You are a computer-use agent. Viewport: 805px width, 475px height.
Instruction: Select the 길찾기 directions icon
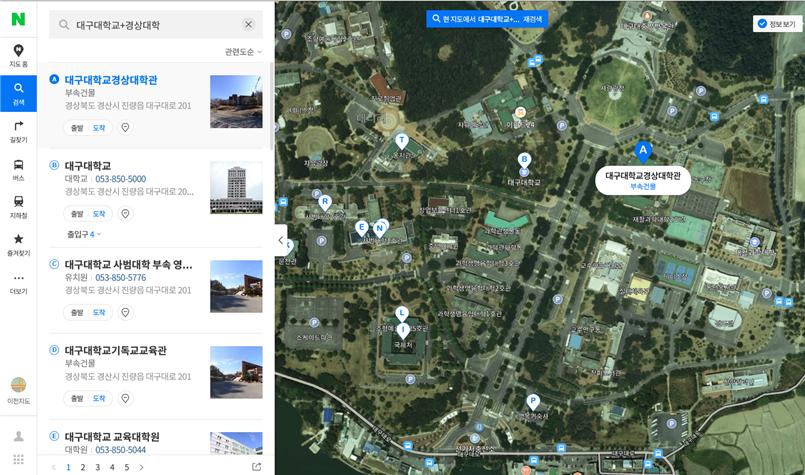pyautogui.click(x=18, y=132)
